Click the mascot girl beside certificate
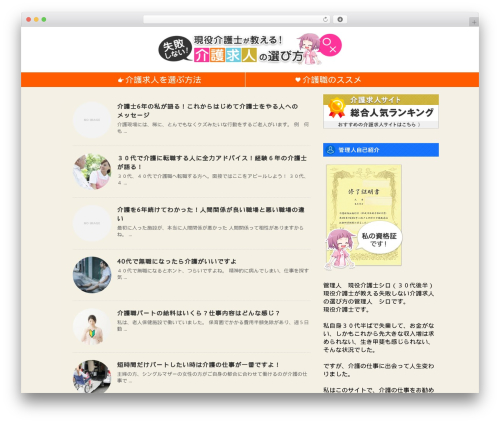The width and height of the screenshot is (500, 423). pos(339,248)
